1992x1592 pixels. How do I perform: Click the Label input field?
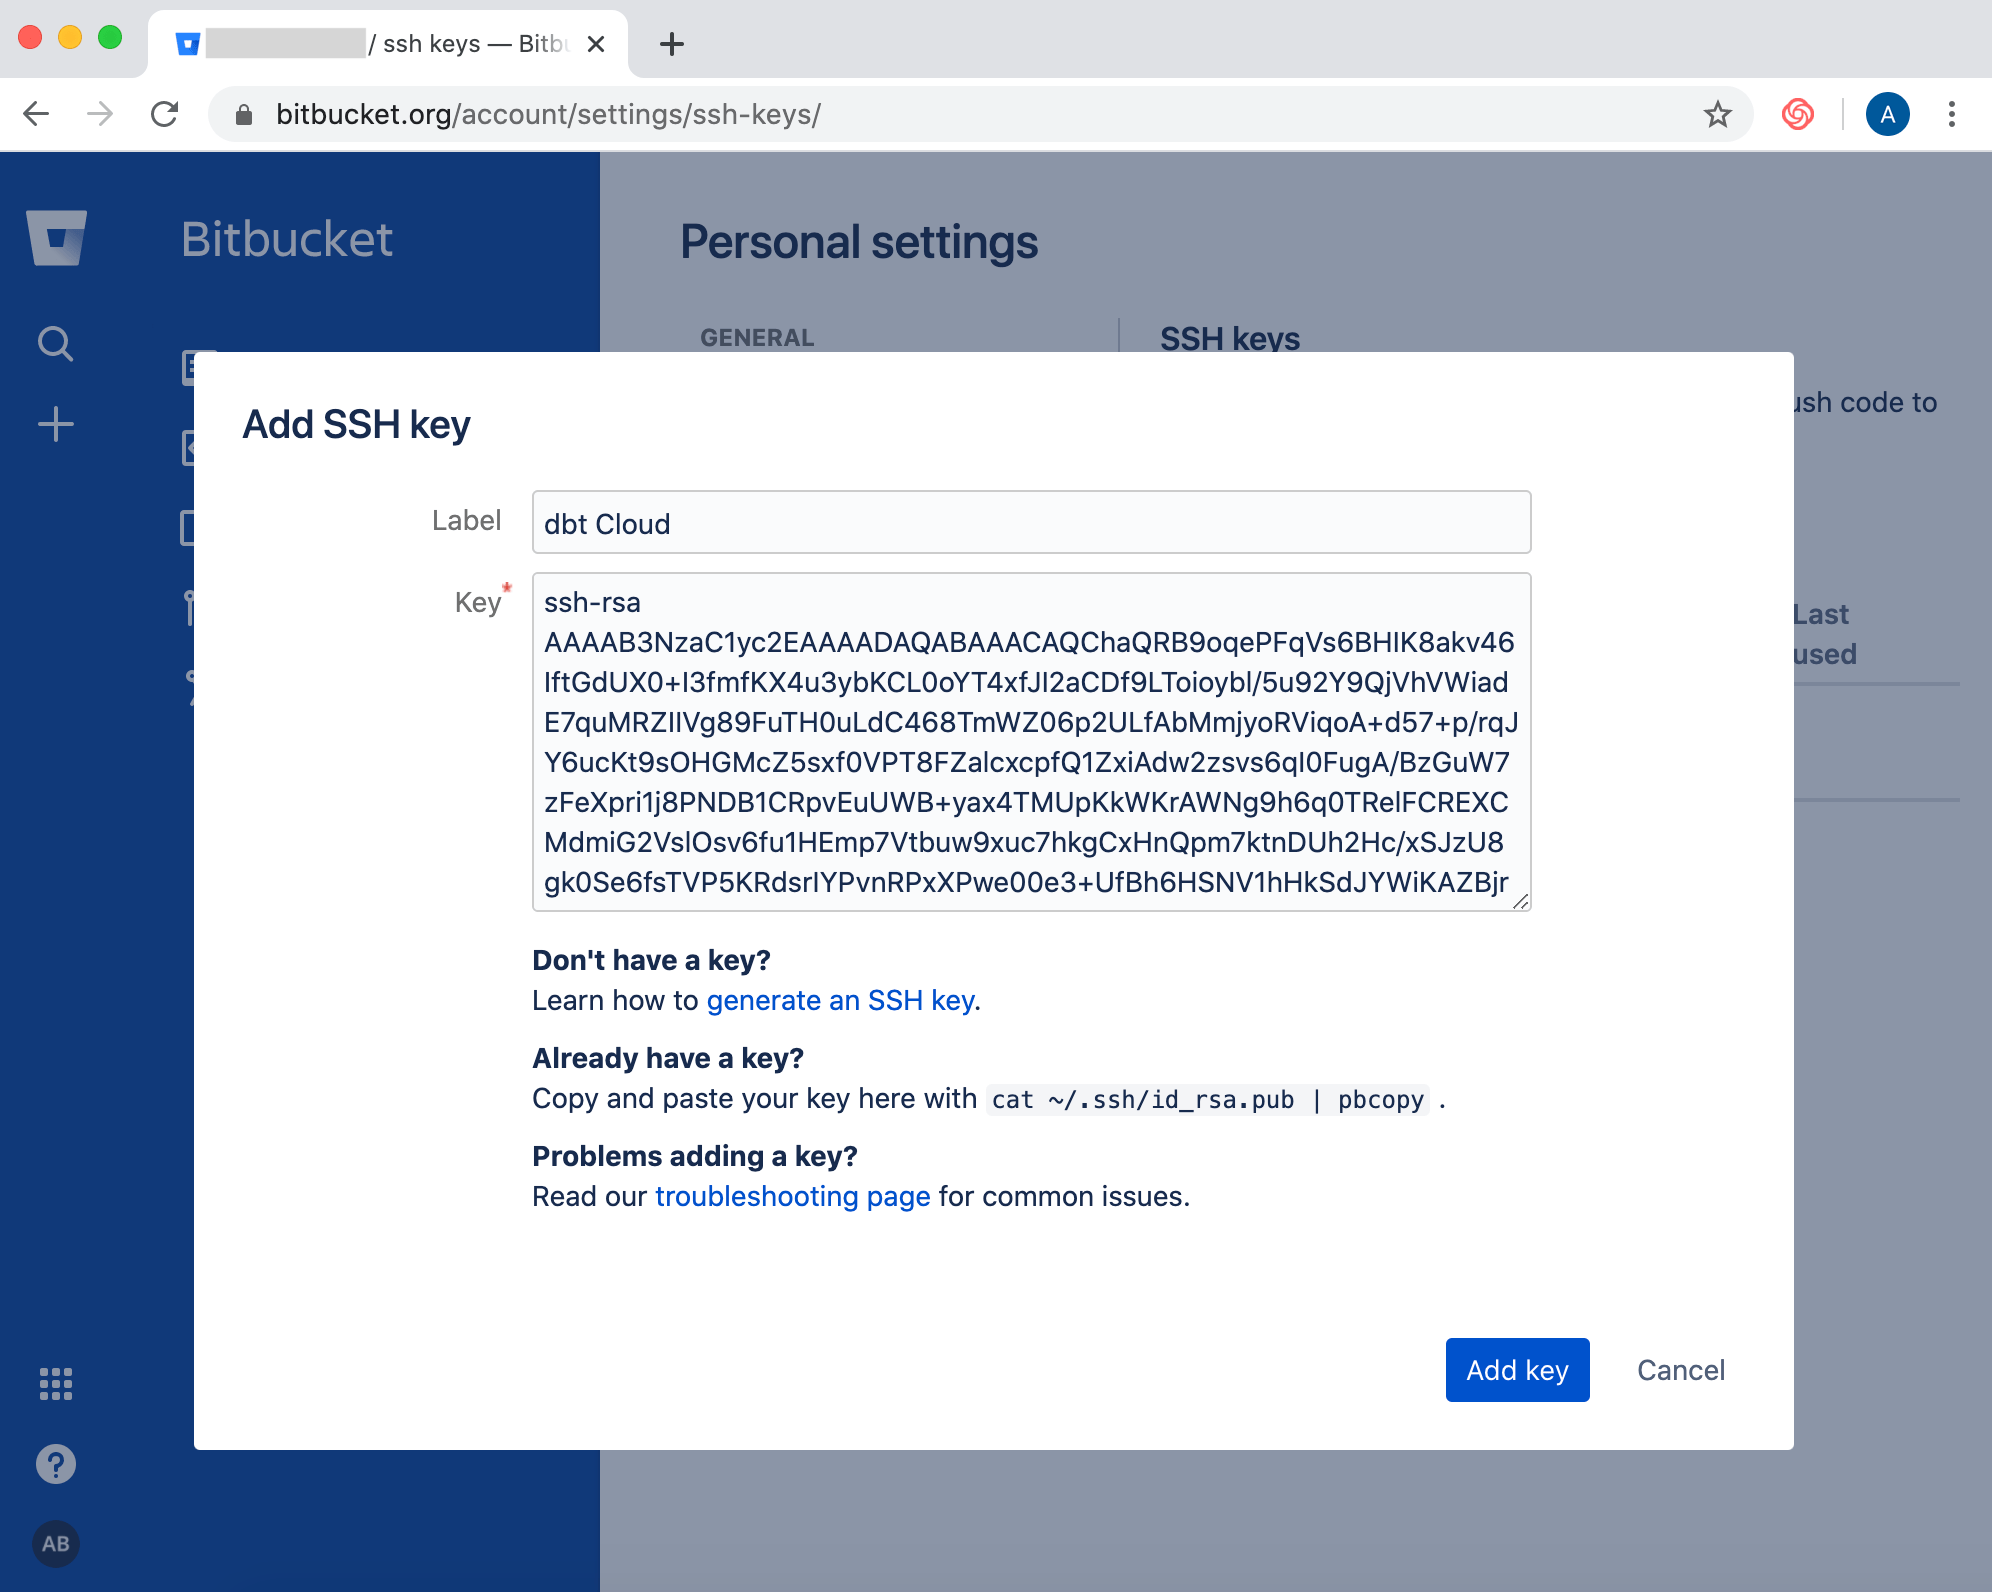tap(1032, 522)
